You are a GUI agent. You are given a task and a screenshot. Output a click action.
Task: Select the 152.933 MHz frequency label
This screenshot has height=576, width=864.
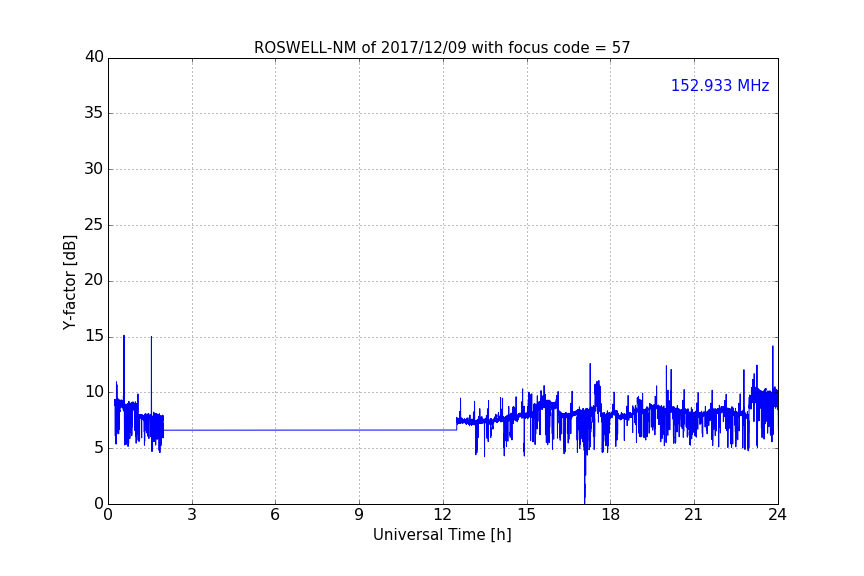[720, 85]
